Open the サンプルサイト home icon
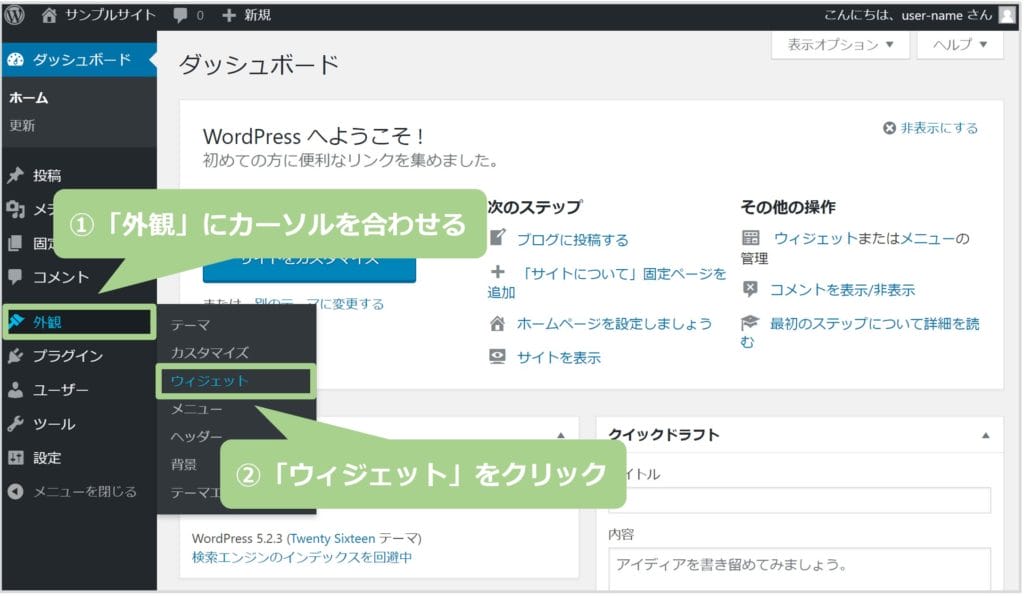The height and width of the screenshot is (596, 1024). click(x=49, y=15)
